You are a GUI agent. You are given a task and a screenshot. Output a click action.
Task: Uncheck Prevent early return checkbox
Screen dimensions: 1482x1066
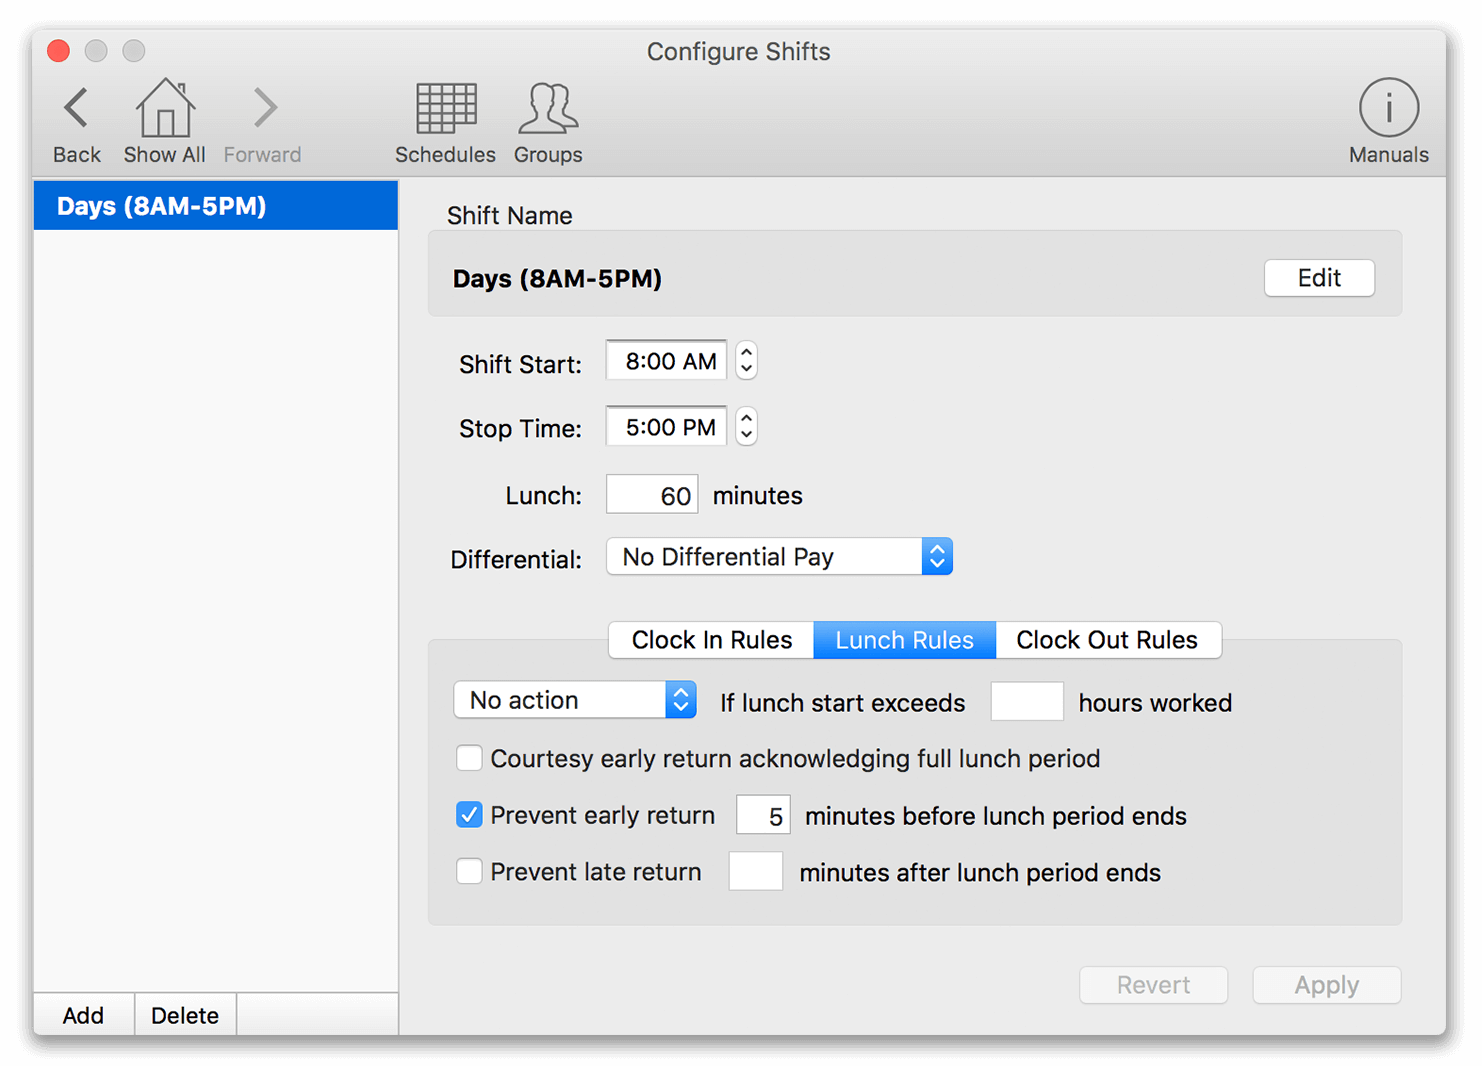click(x=469, y=815)
